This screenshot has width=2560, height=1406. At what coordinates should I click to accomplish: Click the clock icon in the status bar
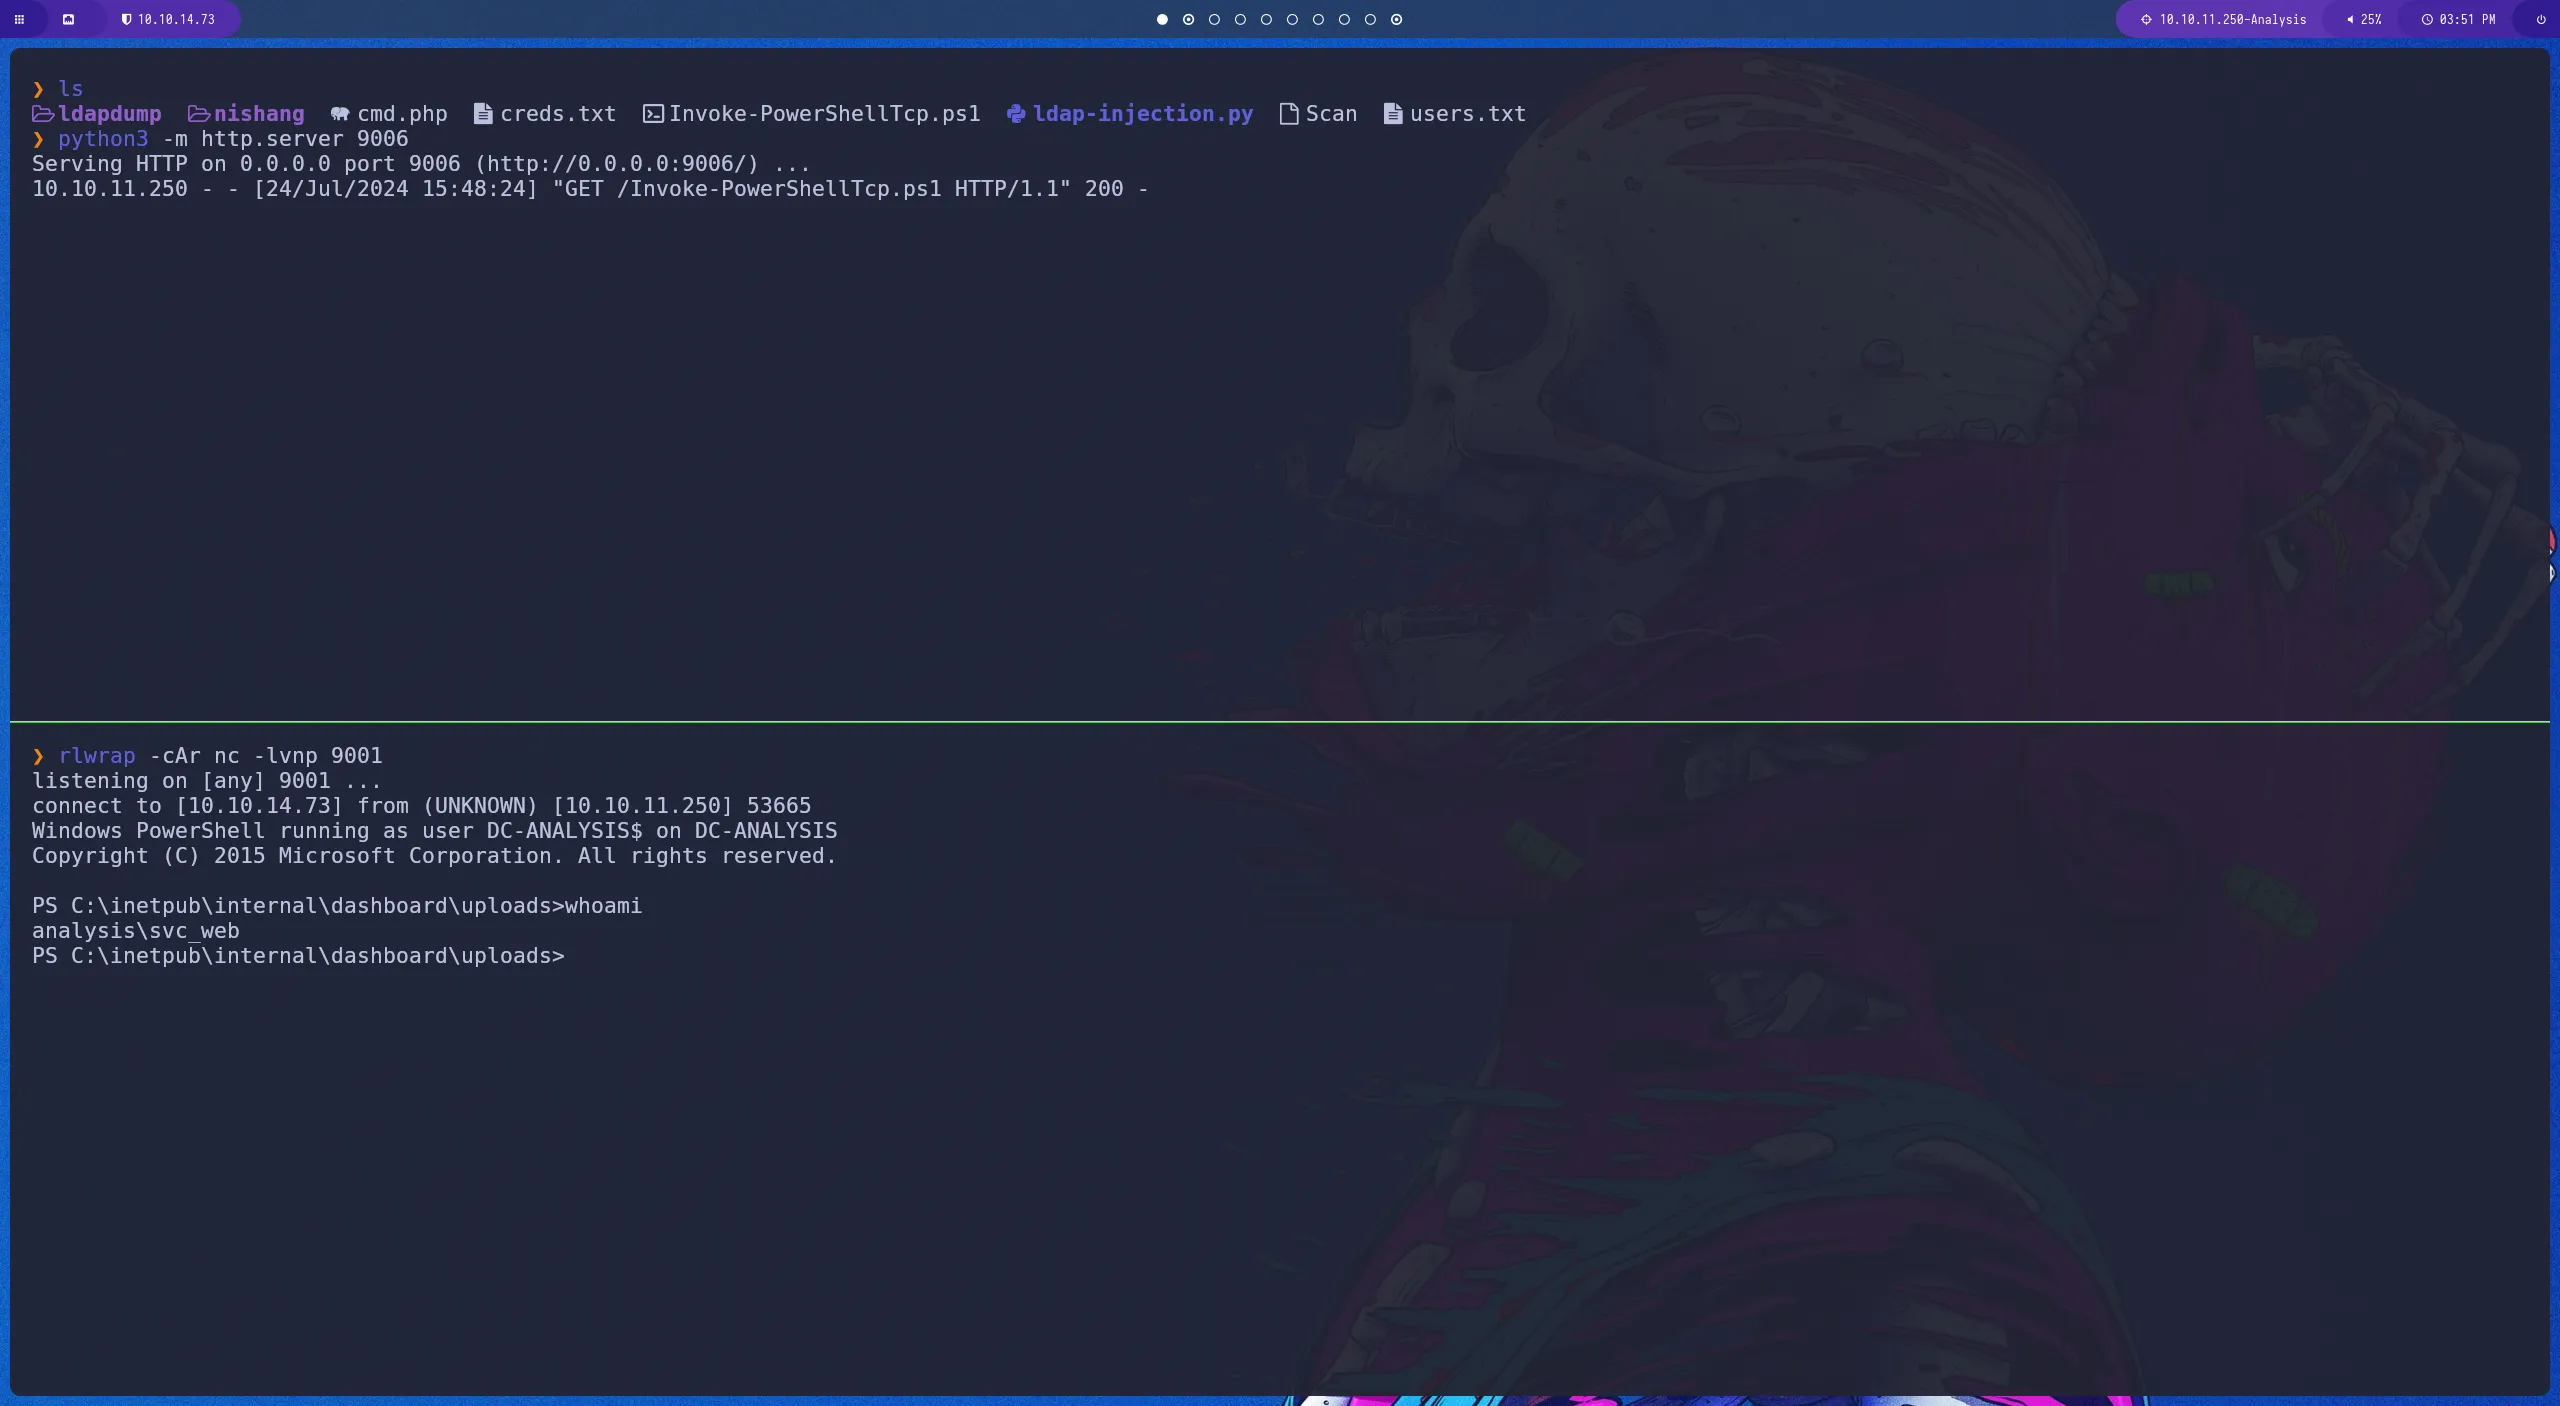(x=2428, y=19)
